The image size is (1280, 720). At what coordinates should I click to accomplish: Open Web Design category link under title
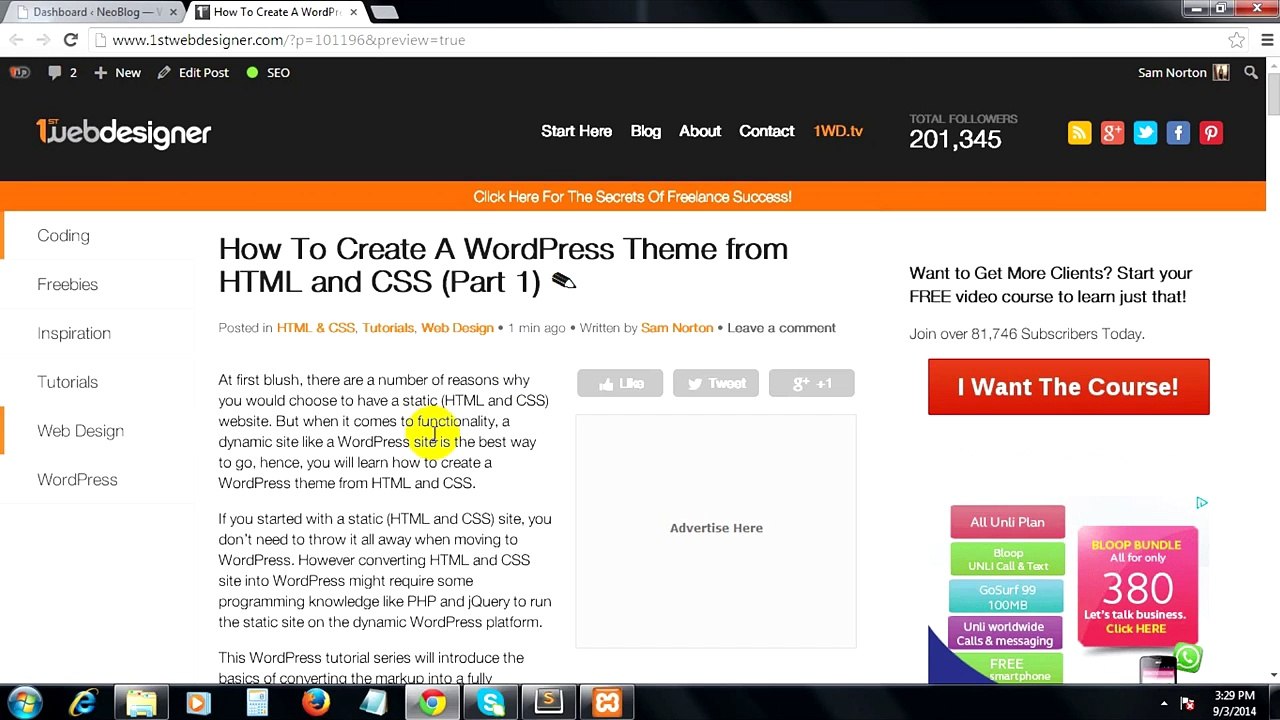(457, 328)
